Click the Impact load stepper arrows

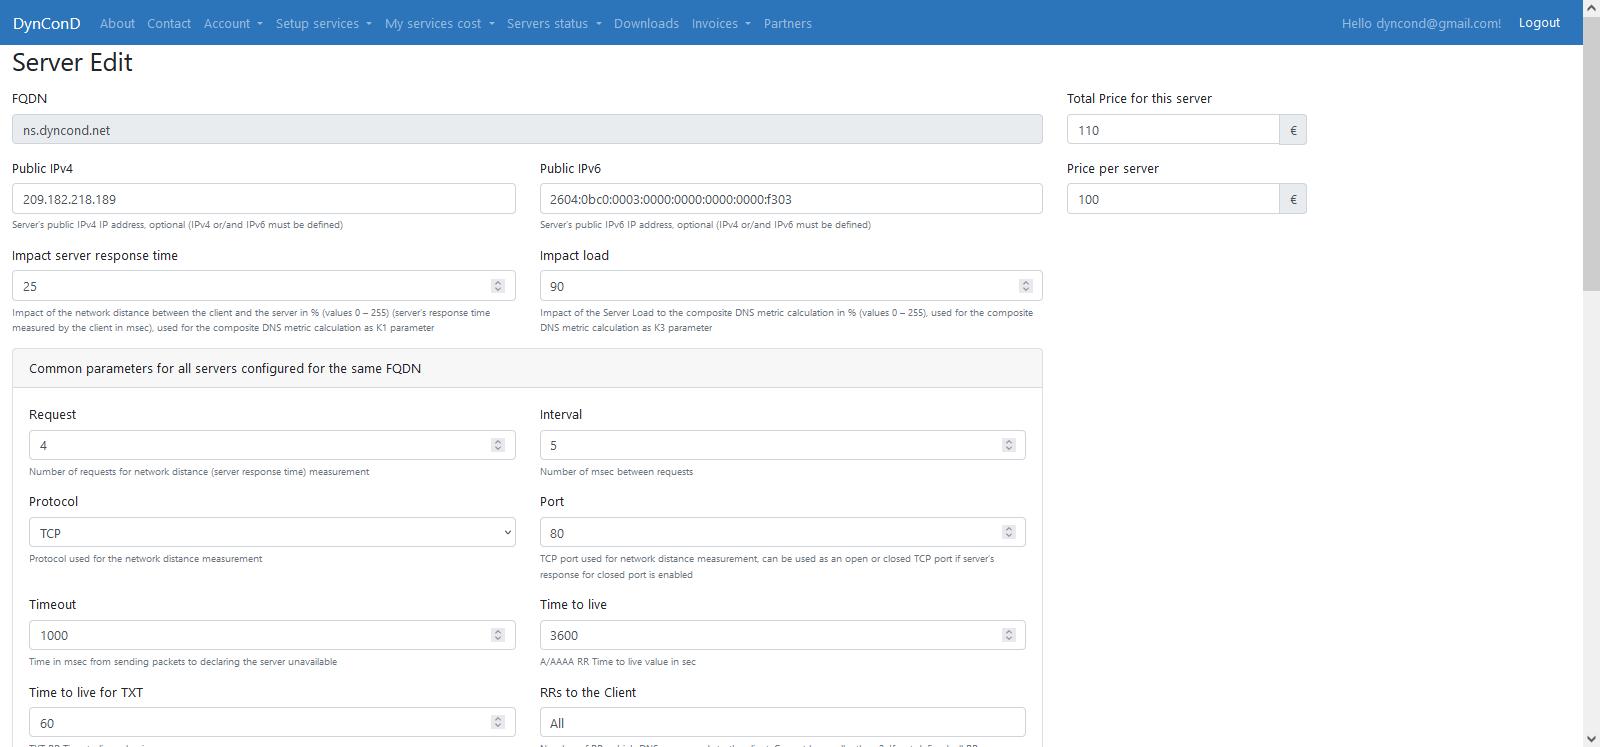click(x=1026, y=286)
